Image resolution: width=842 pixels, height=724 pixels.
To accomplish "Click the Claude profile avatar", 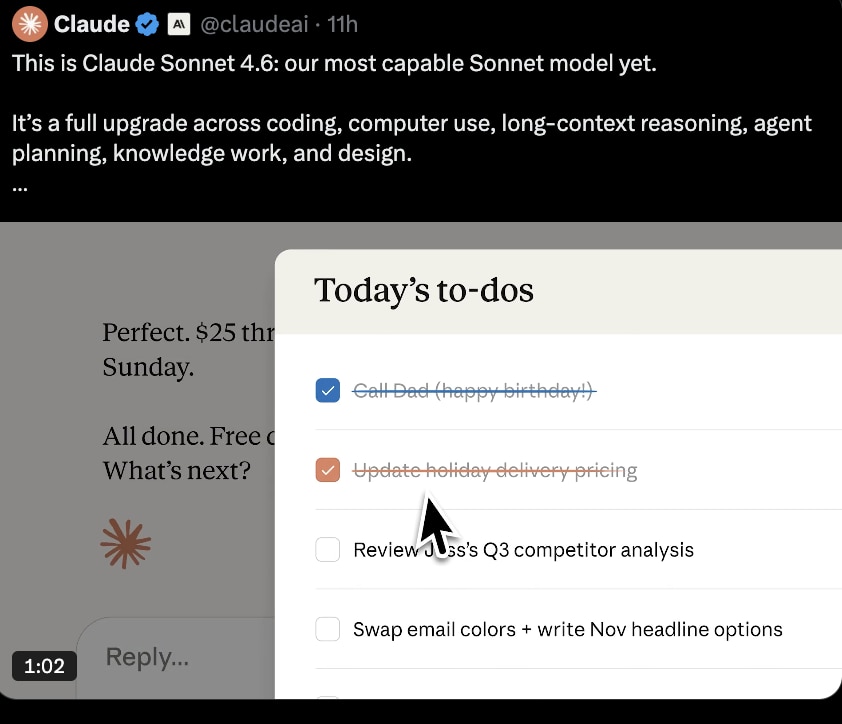I will pyautogui.click(x=29, y=23).
